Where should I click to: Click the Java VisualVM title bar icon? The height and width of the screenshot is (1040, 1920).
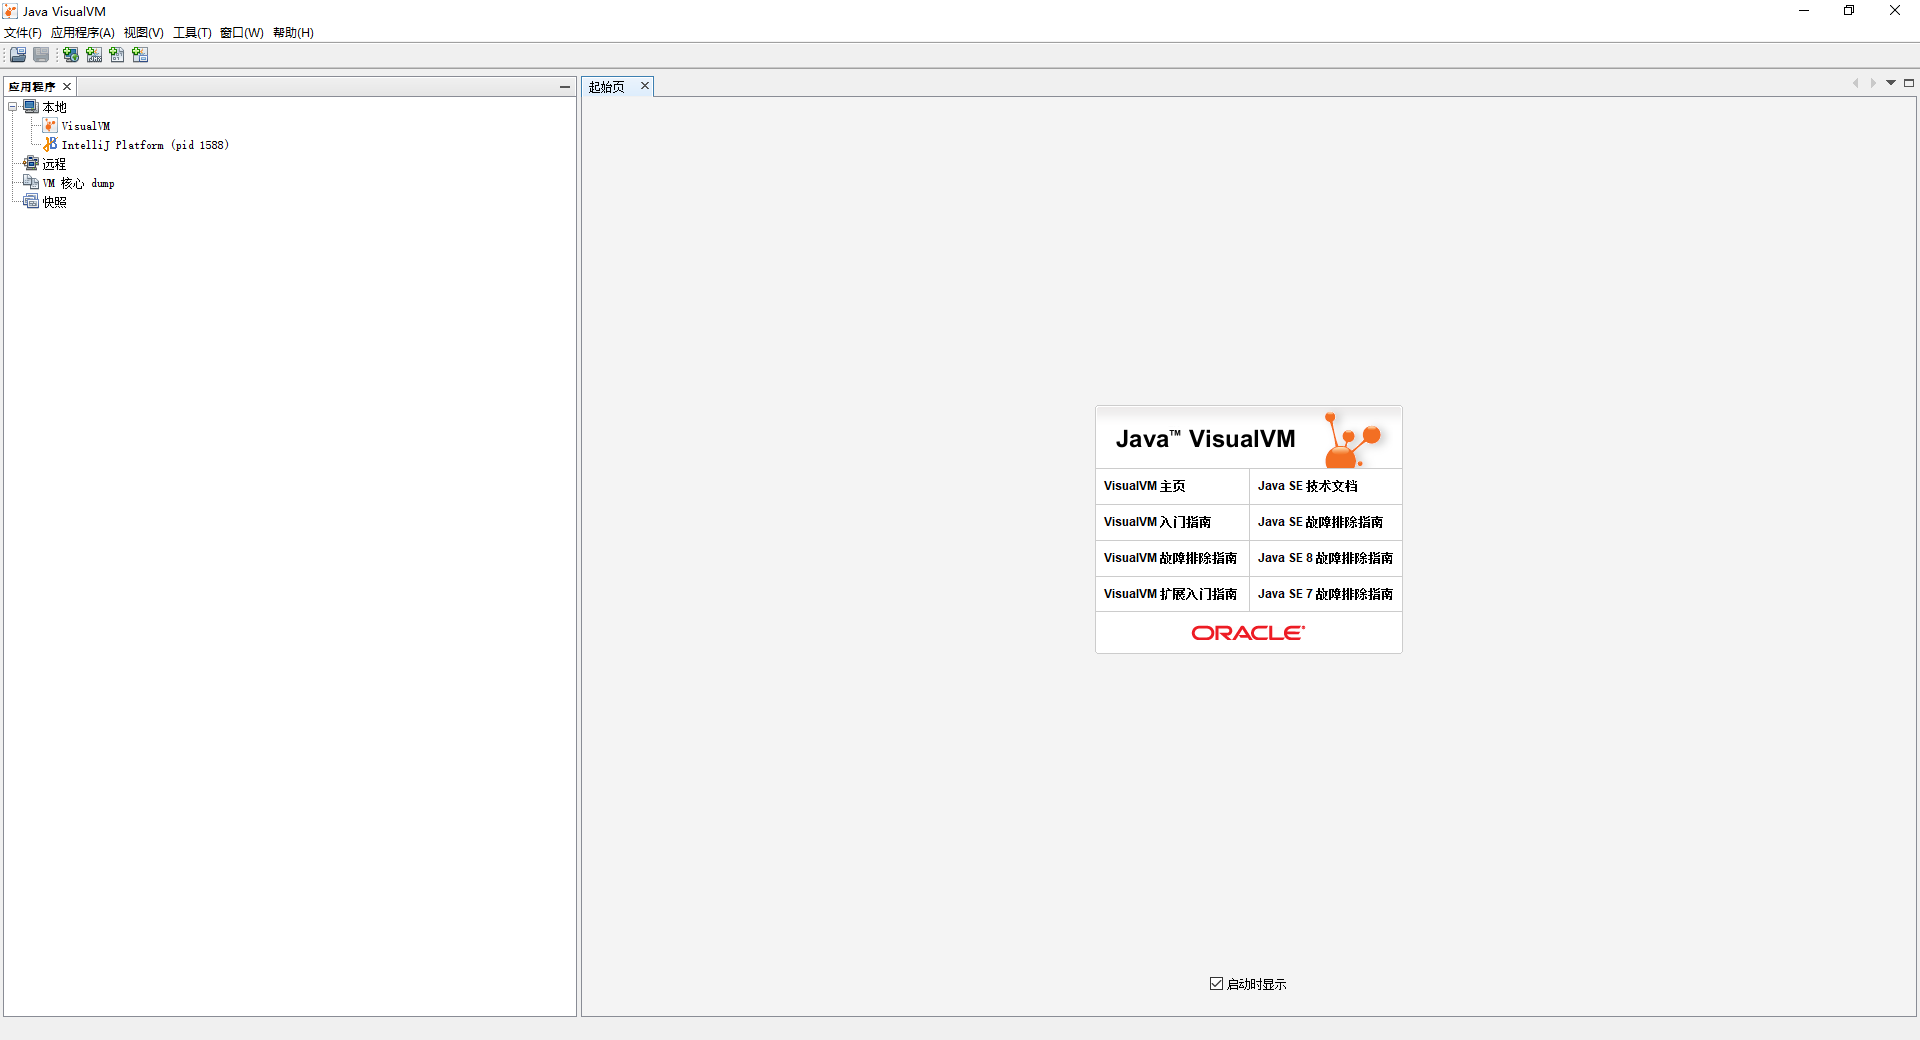pos(10,11)
